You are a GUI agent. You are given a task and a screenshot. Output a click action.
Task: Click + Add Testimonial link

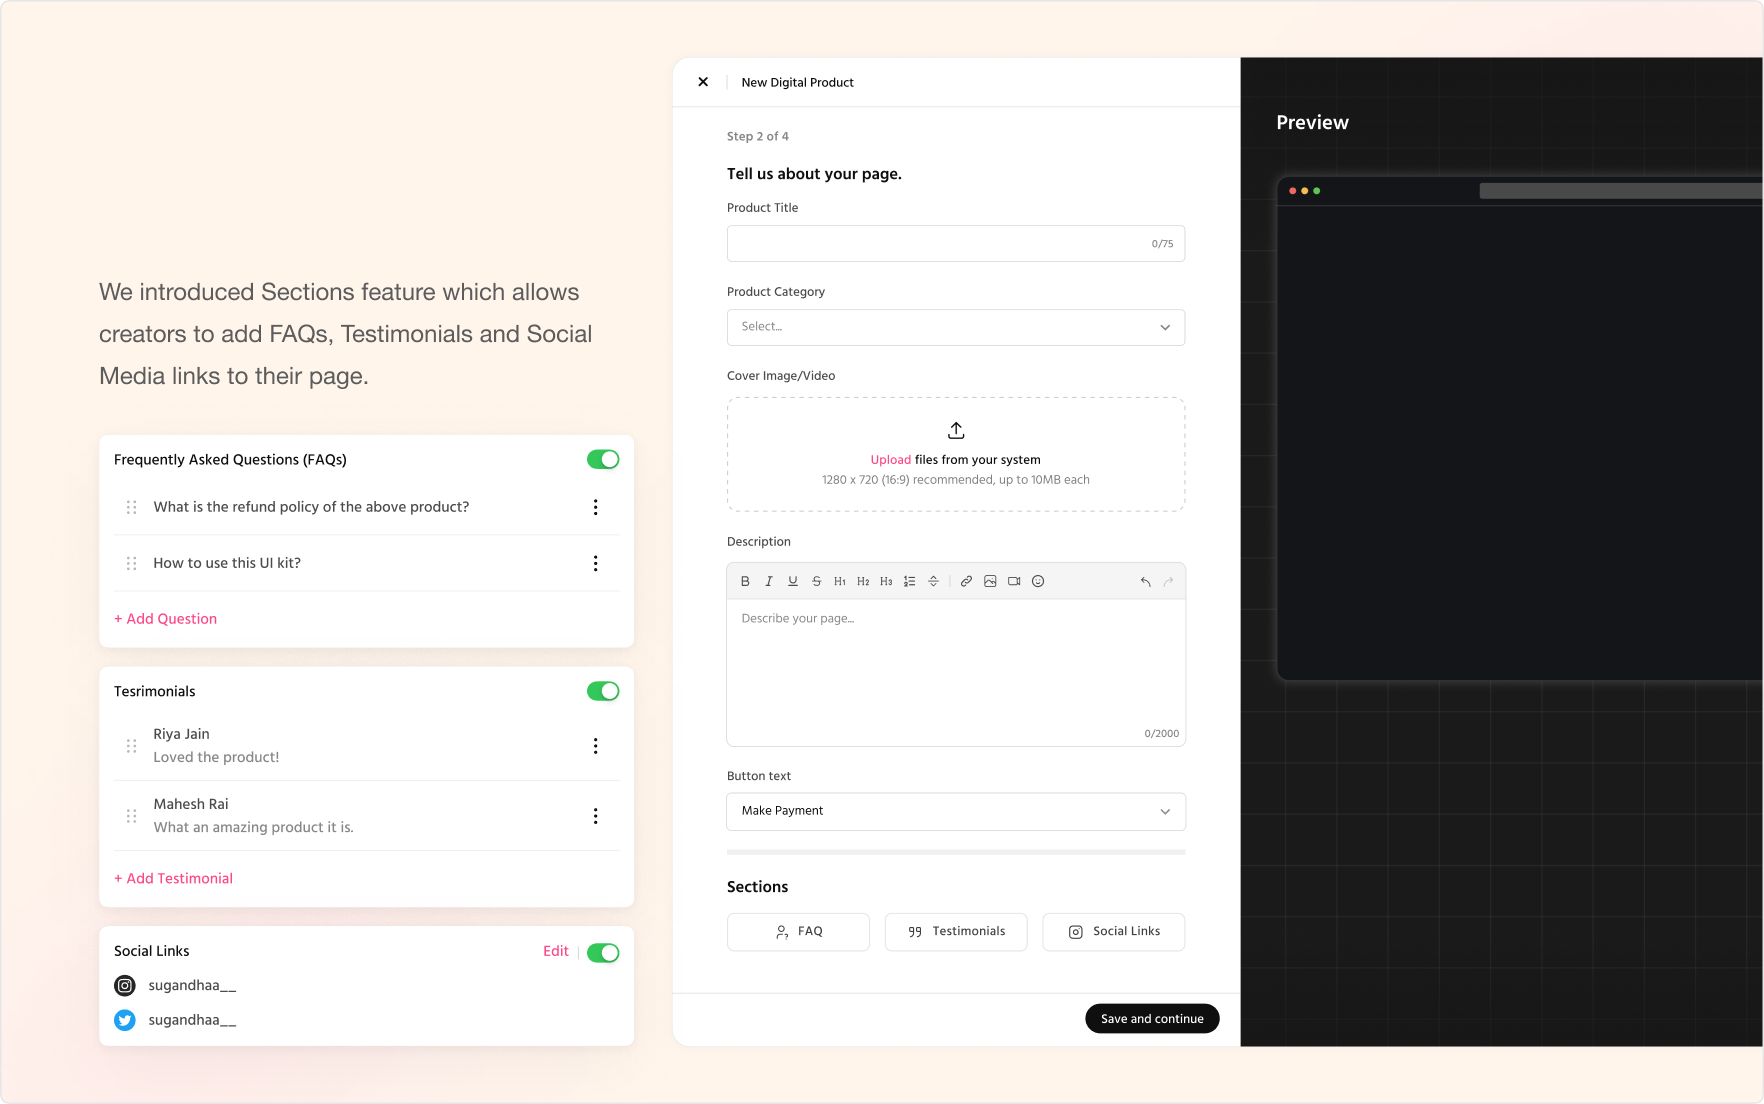[173, 878]
